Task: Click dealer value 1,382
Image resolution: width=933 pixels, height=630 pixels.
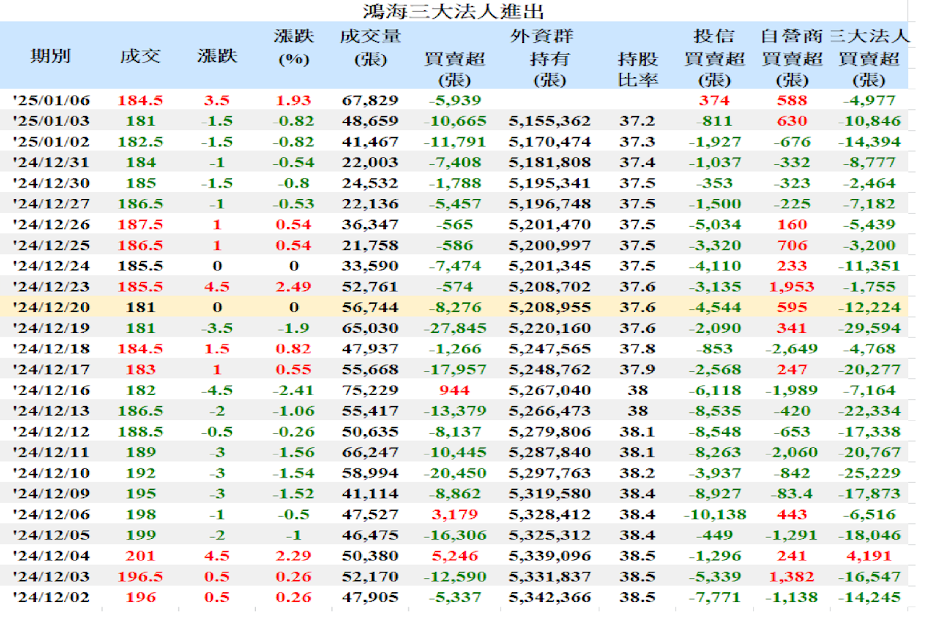Action: [x=792, y=576]
